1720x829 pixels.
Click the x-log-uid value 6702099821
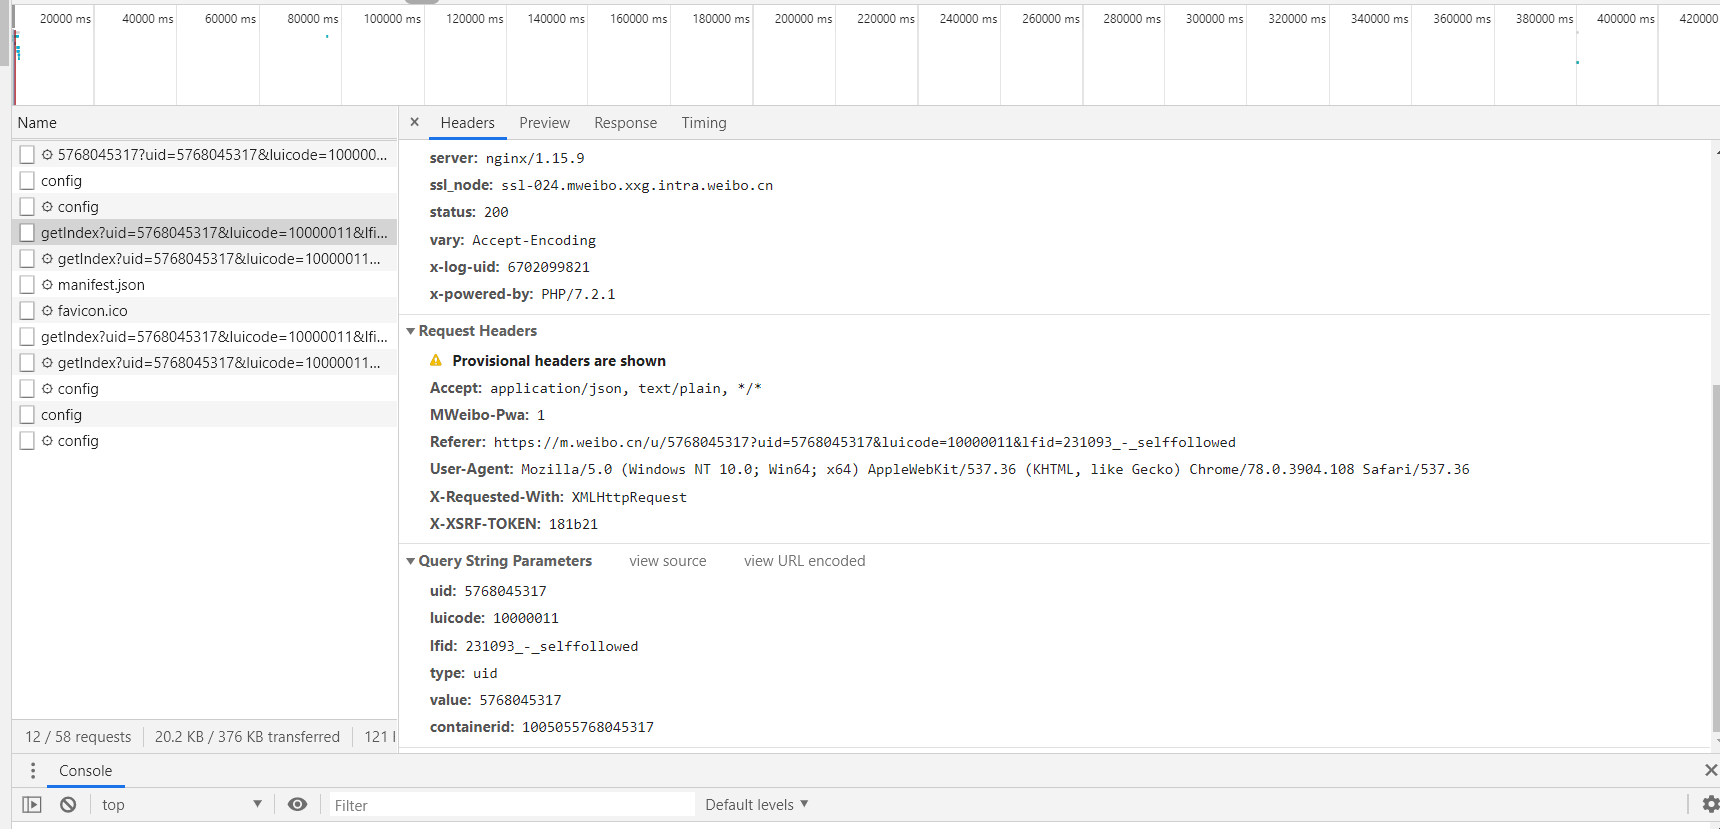548,267
